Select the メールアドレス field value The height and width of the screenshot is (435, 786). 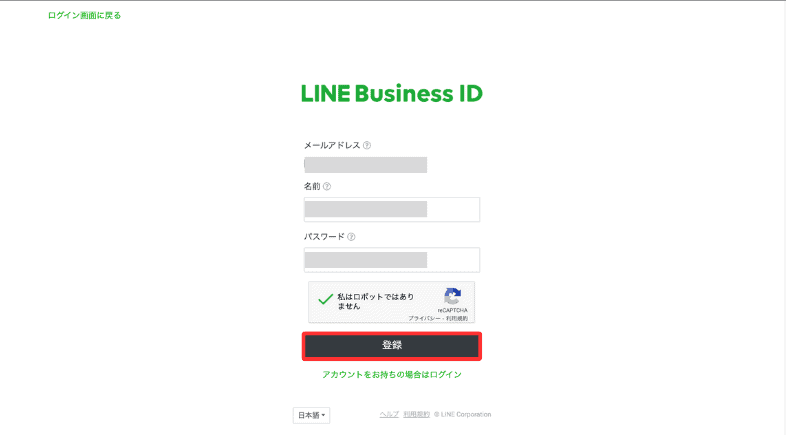[x=365, y=165]
